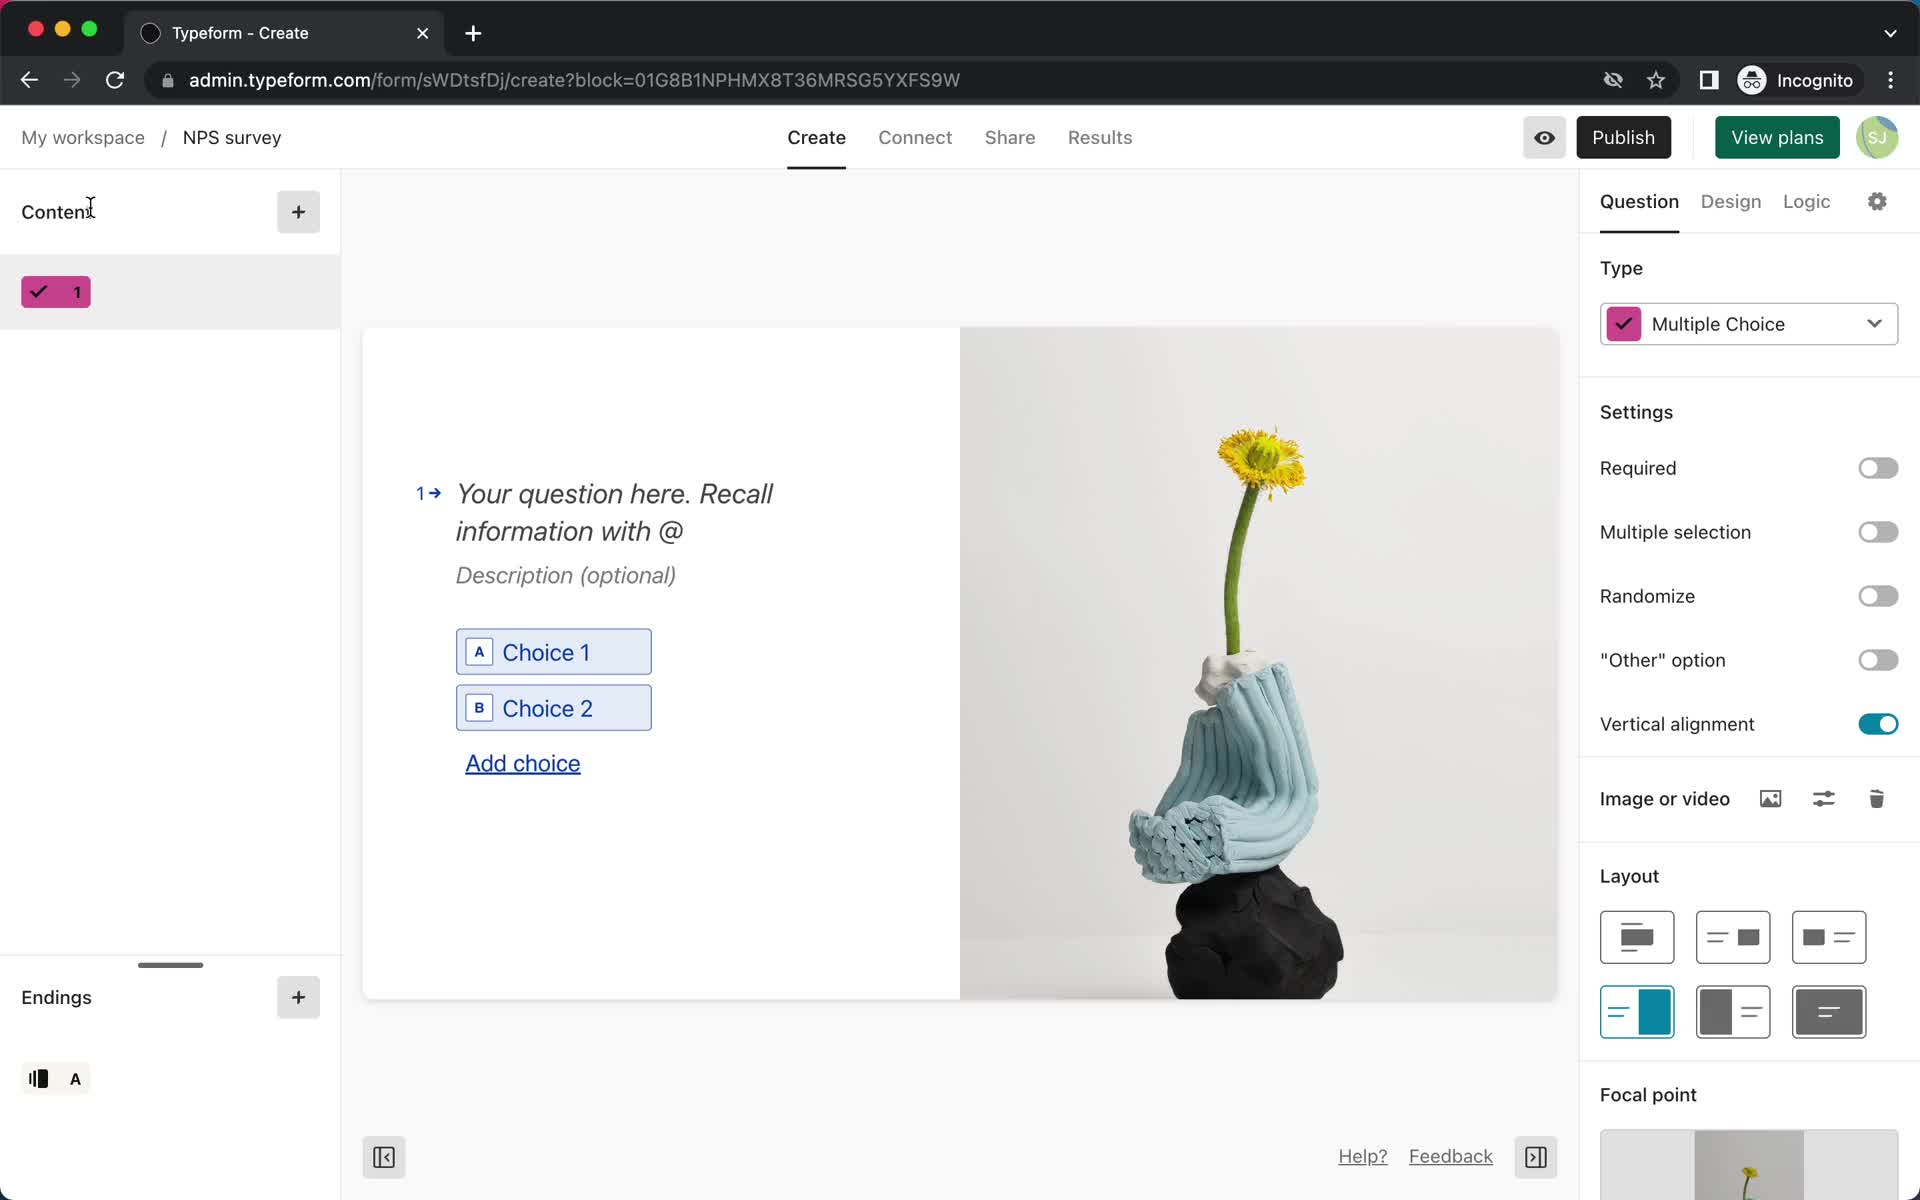Click the collapse sidebar icon
This screenshot has height=1200, width=1920.
pyautogui.click(x=383, y=1157)
